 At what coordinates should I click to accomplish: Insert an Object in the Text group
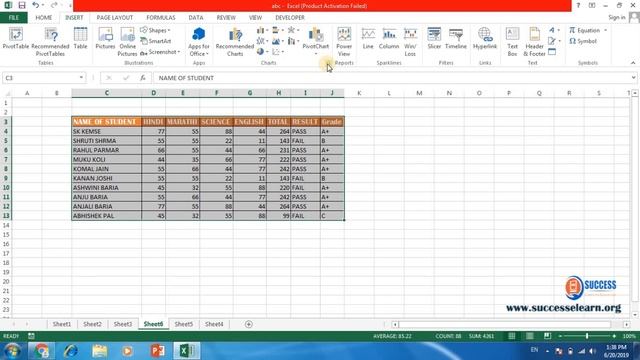(552, 52)
